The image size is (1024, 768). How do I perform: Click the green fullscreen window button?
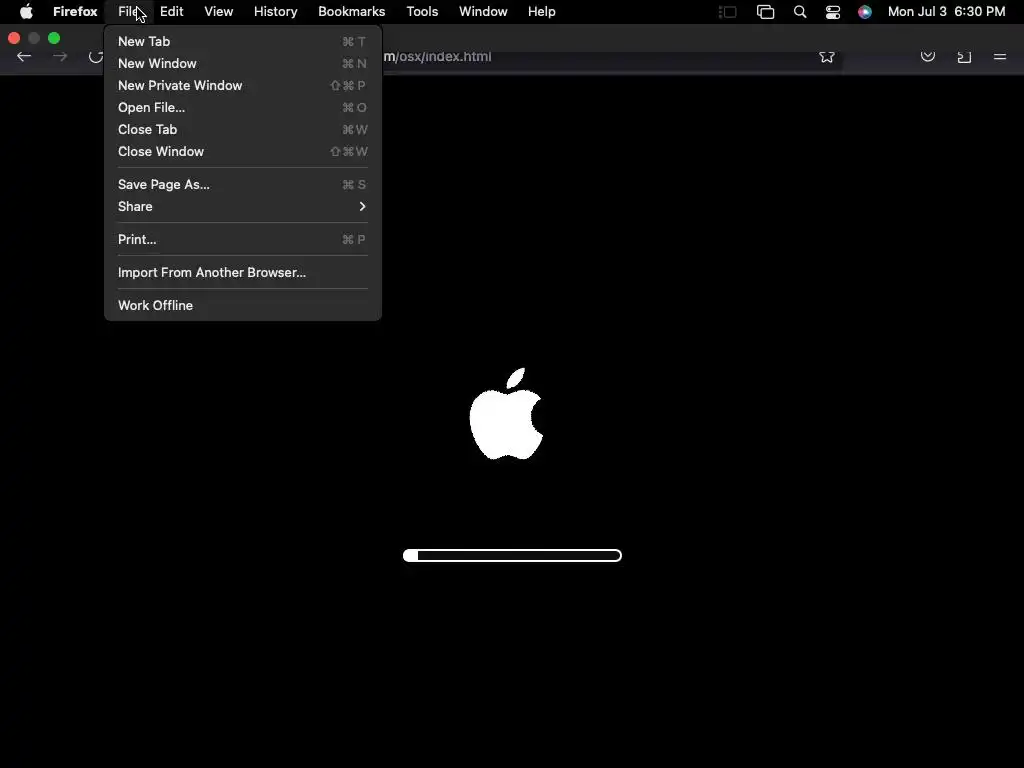[54, 39]
